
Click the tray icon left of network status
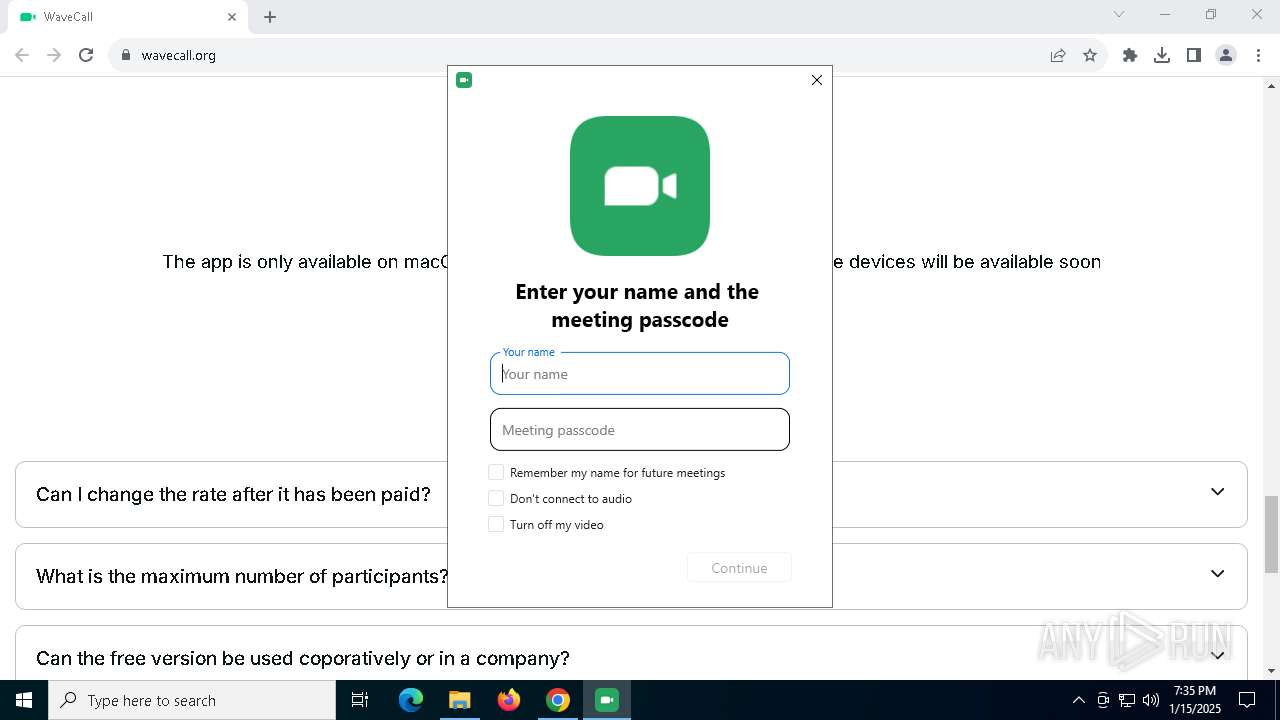pyautogui.click(x=1103, y=700)
